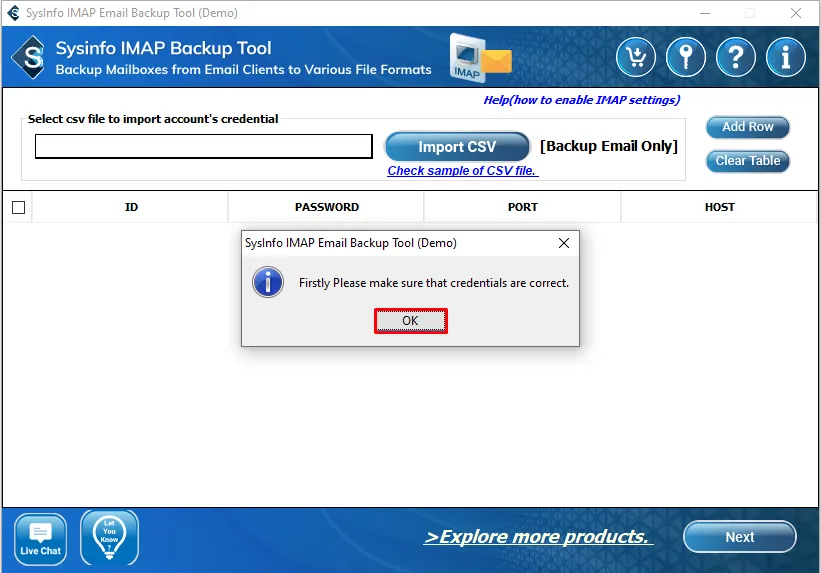Close the IMAP Backup Tool window
Image resolution: width=821 pixels, height=573 pixels.
[x=796, y=13]
